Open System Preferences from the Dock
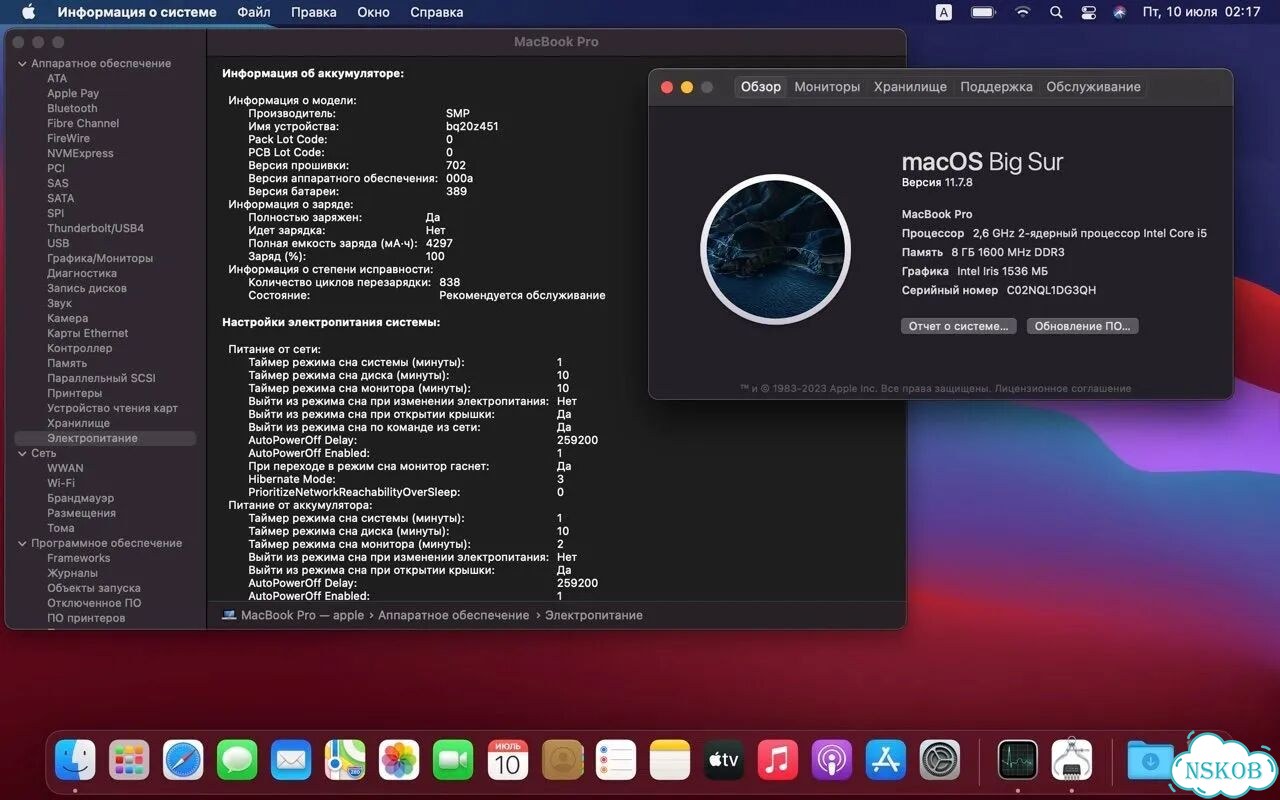Screen dimensions: 1280x800 click(940, 760)
